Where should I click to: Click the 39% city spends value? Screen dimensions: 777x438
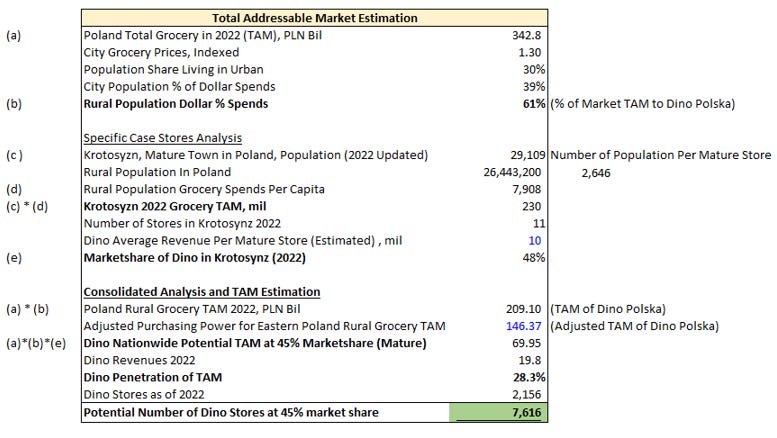(x=534, y=87)
